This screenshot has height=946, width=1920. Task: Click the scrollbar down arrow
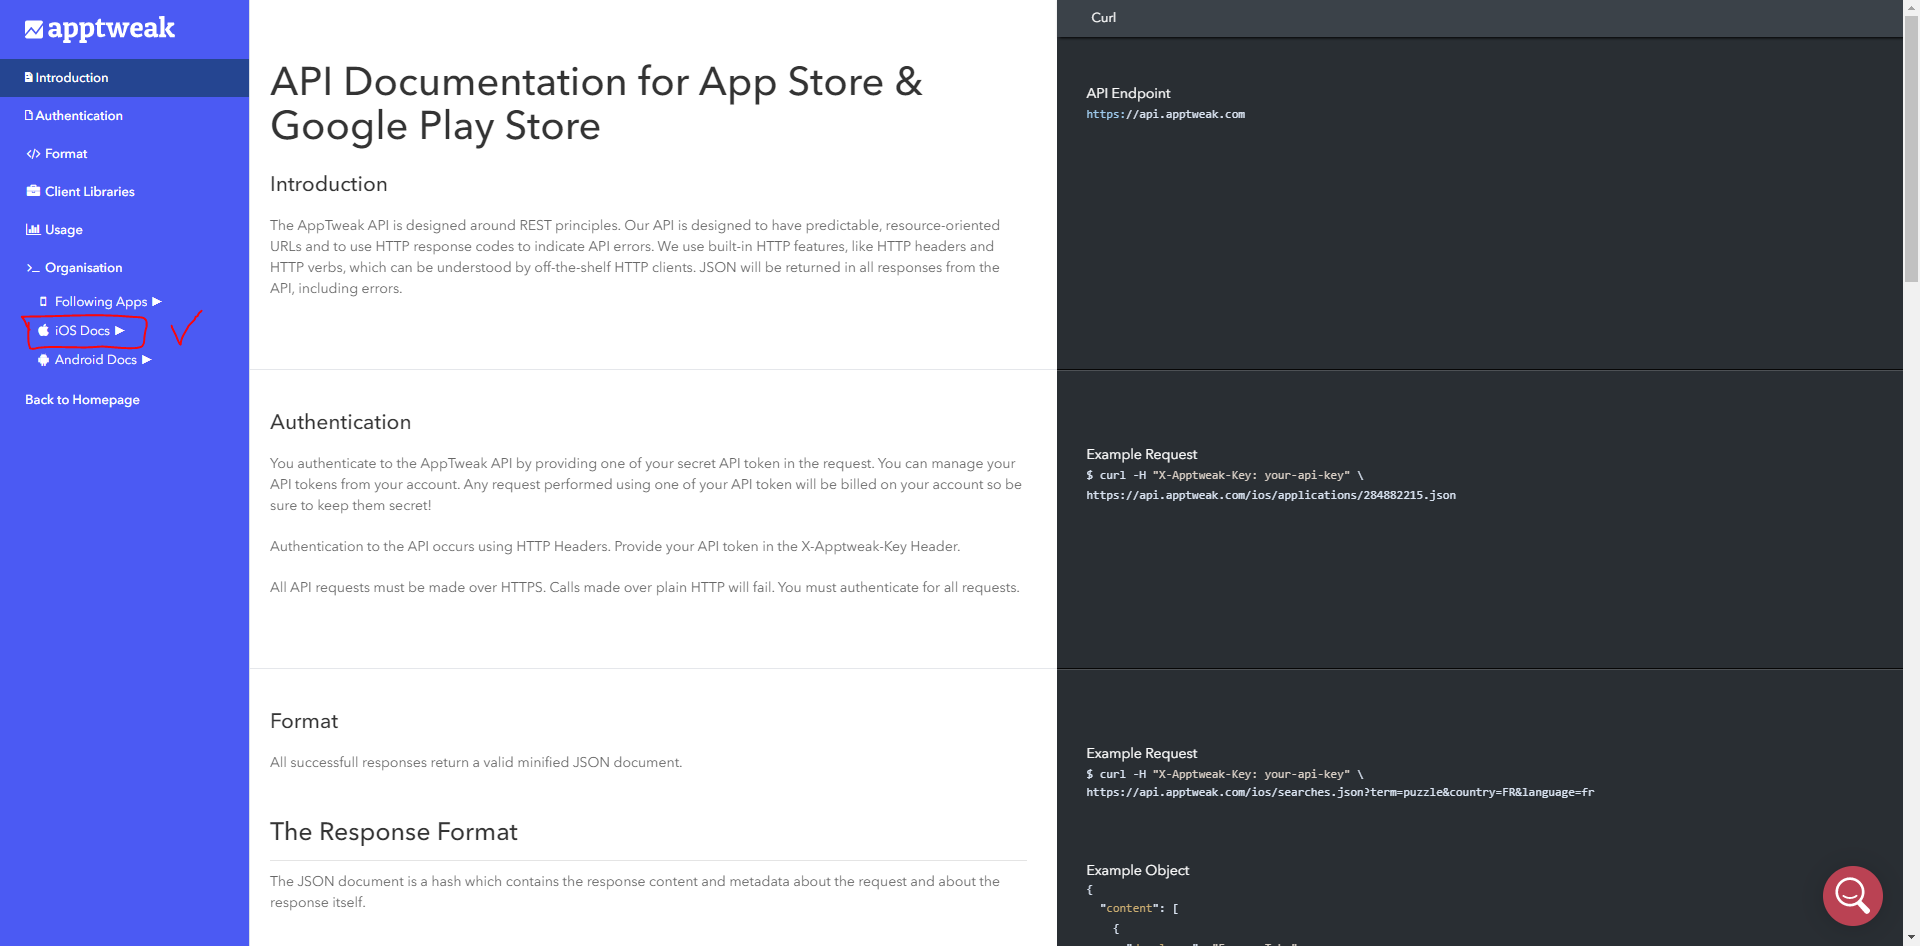1911,938
